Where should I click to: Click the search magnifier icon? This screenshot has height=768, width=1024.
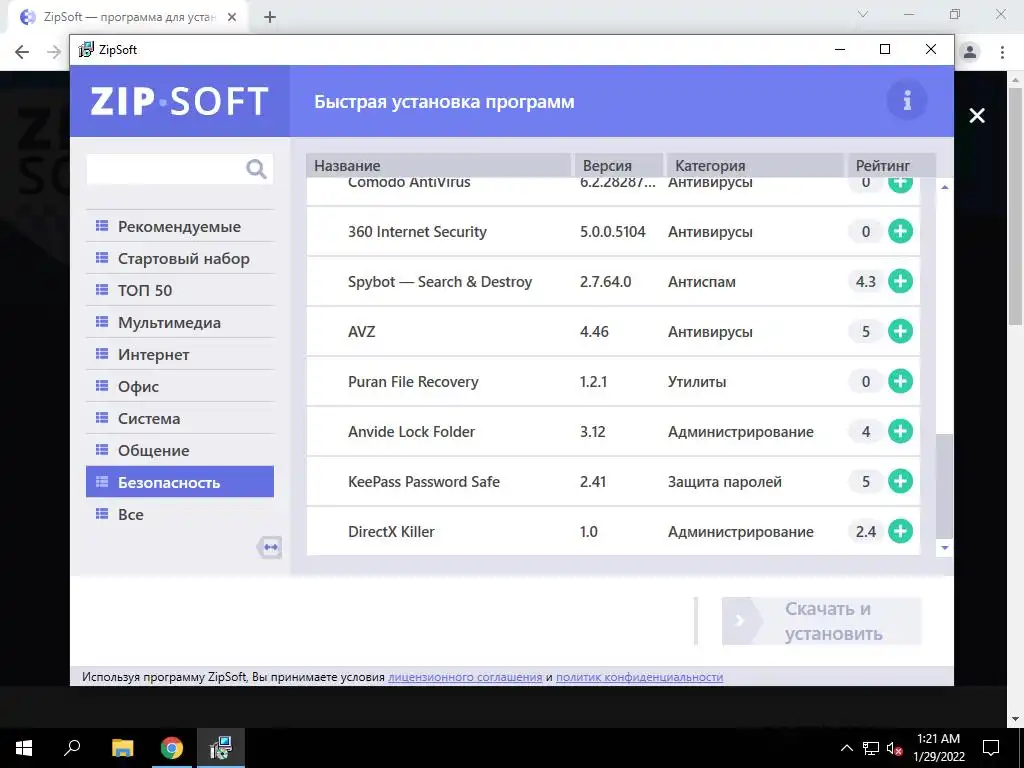pos(256,169)
